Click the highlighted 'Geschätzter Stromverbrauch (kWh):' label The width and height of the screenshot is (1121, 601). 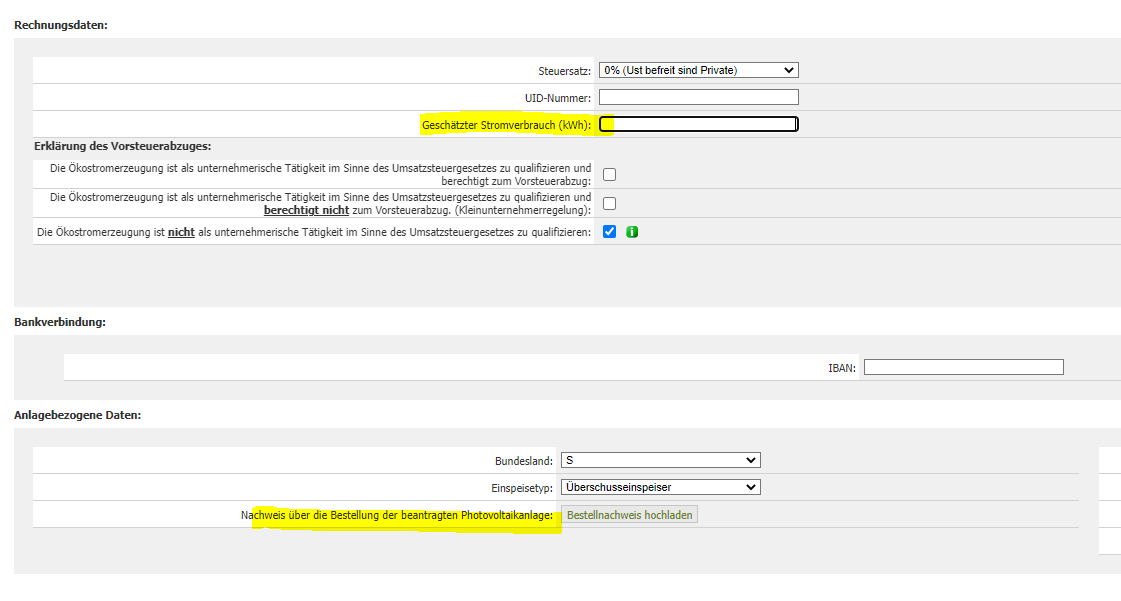pos(507,125)
